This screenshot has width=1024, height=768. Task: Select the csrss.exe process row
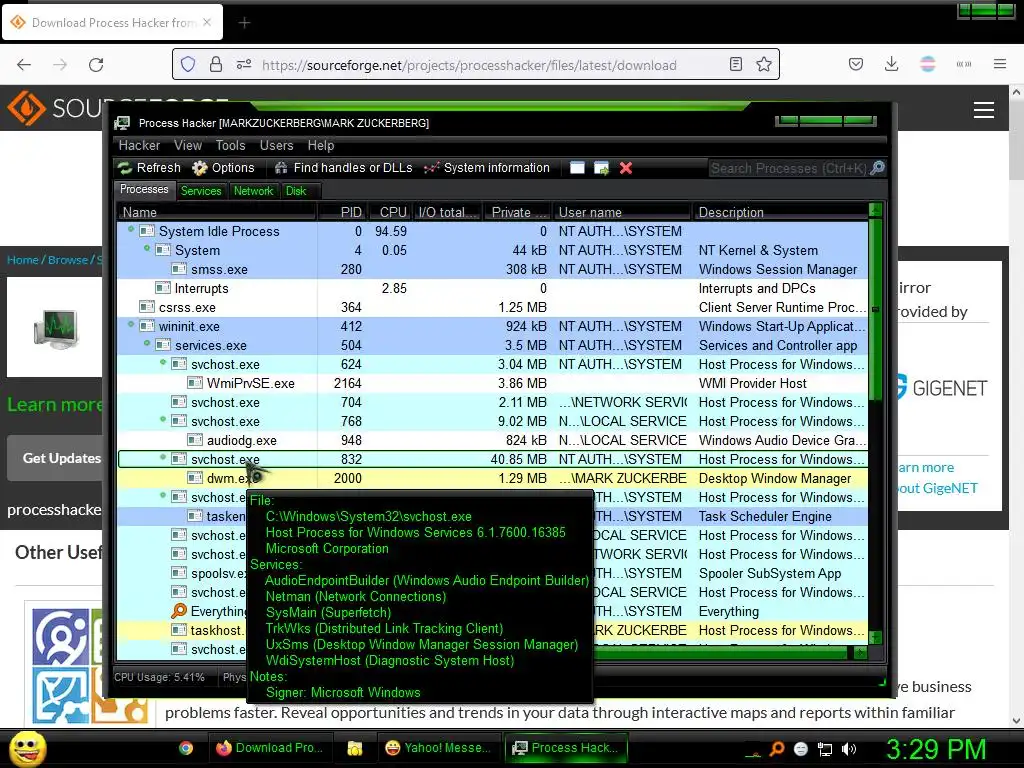[x=492, y=307]
